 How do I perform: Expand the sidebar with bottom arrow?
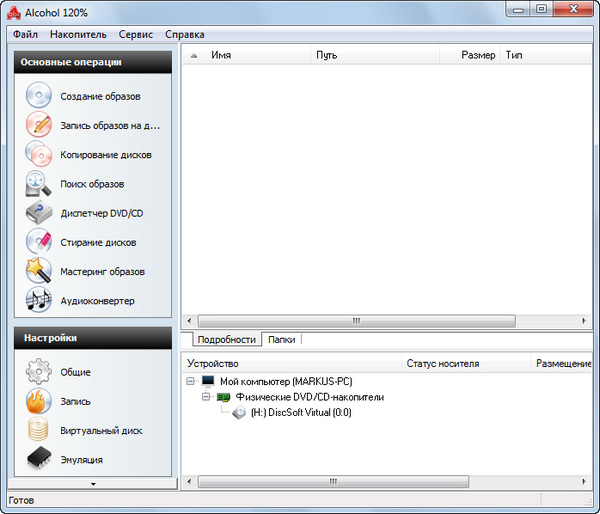click(x=93, y=483)
